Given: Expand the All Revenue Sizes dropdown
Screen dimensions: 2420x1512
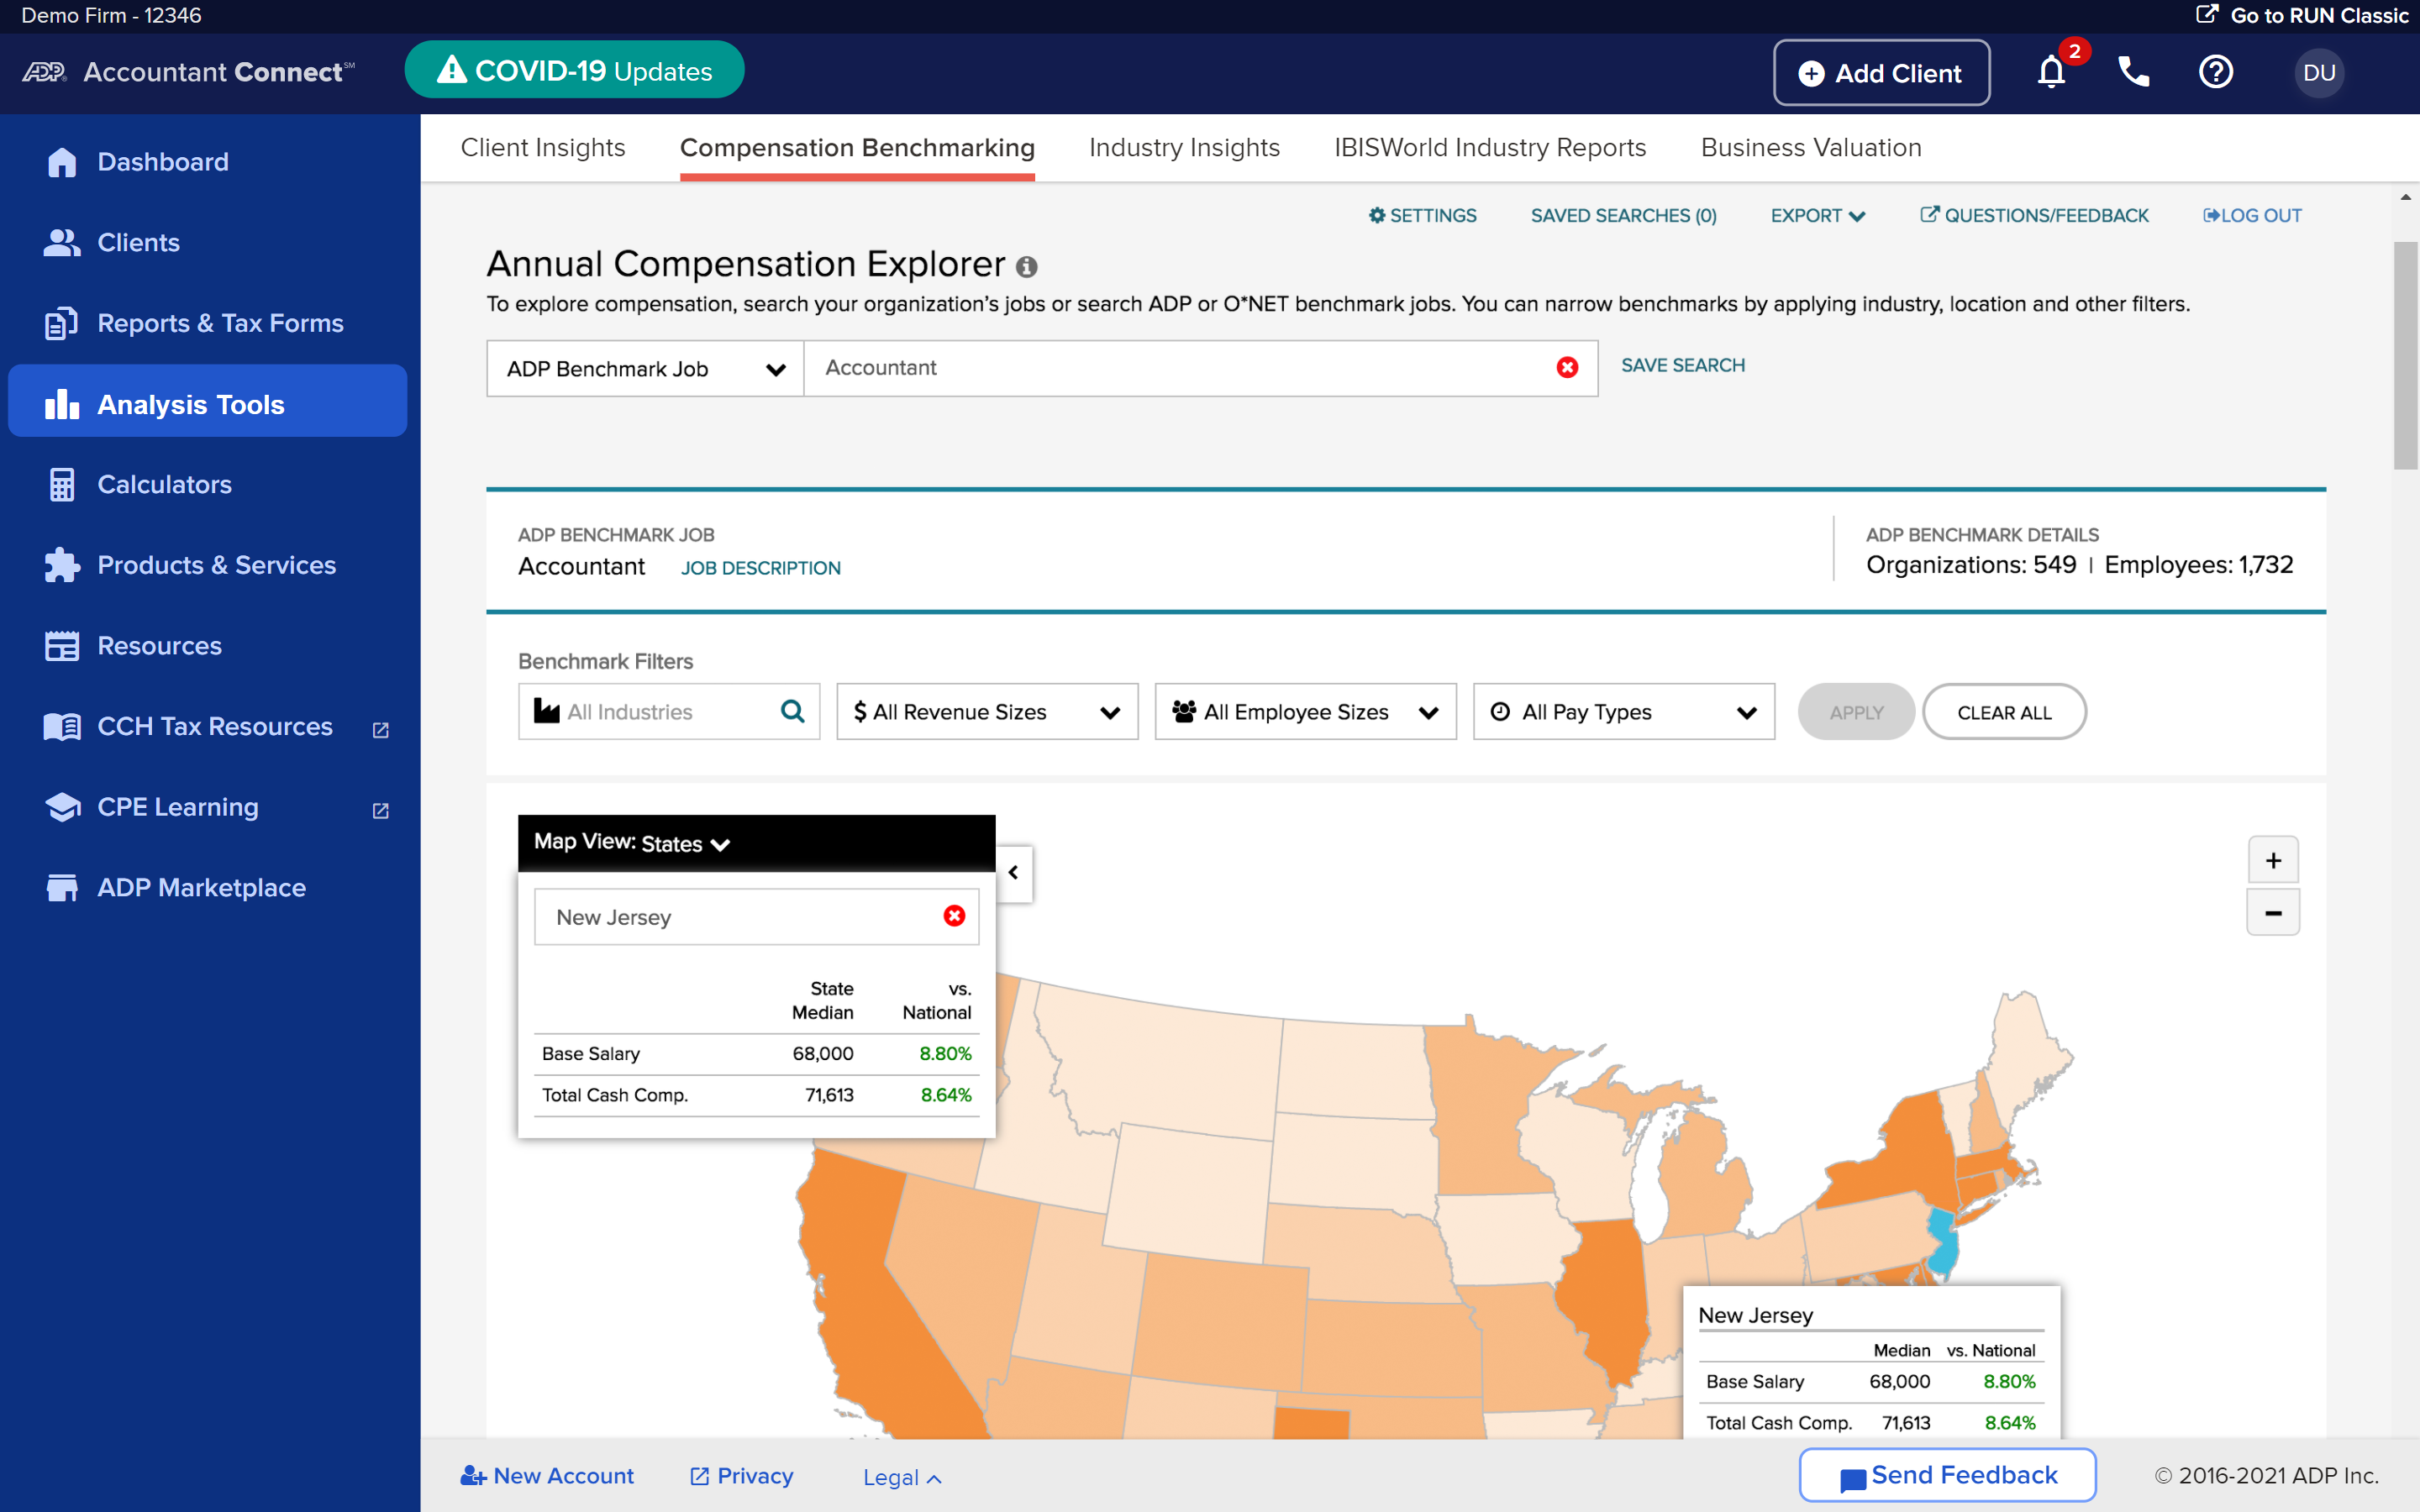Looking at the screenshot, I should [987, 712].
